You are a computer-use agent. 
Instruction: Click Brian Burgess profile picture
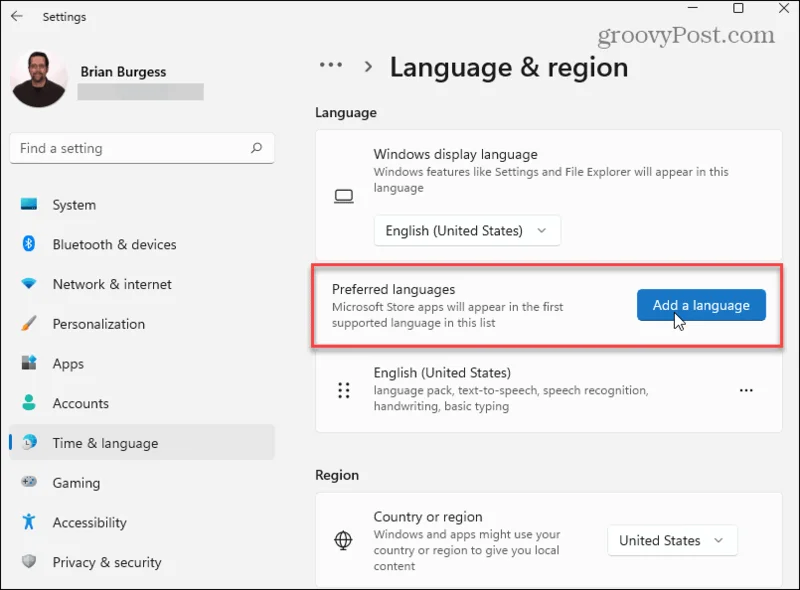click(x=39, y=79)
